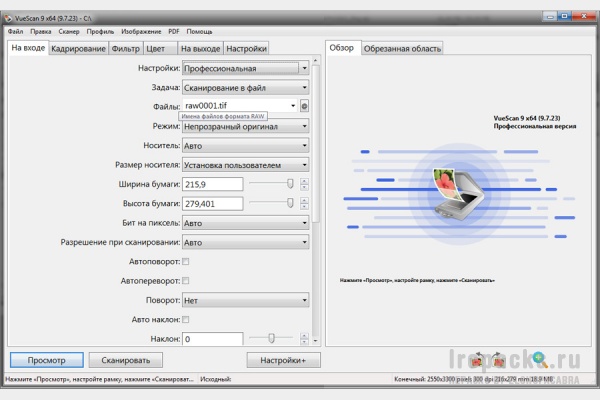
Task: Open the file name options gear button
Action: point(304,106)
